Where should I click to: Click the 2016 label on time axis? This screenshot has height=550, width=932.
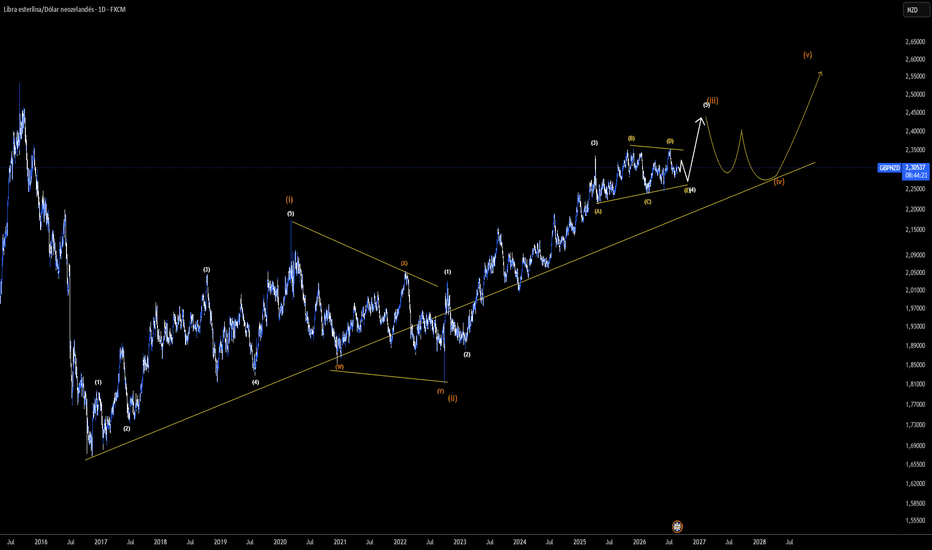pos(41,542)
